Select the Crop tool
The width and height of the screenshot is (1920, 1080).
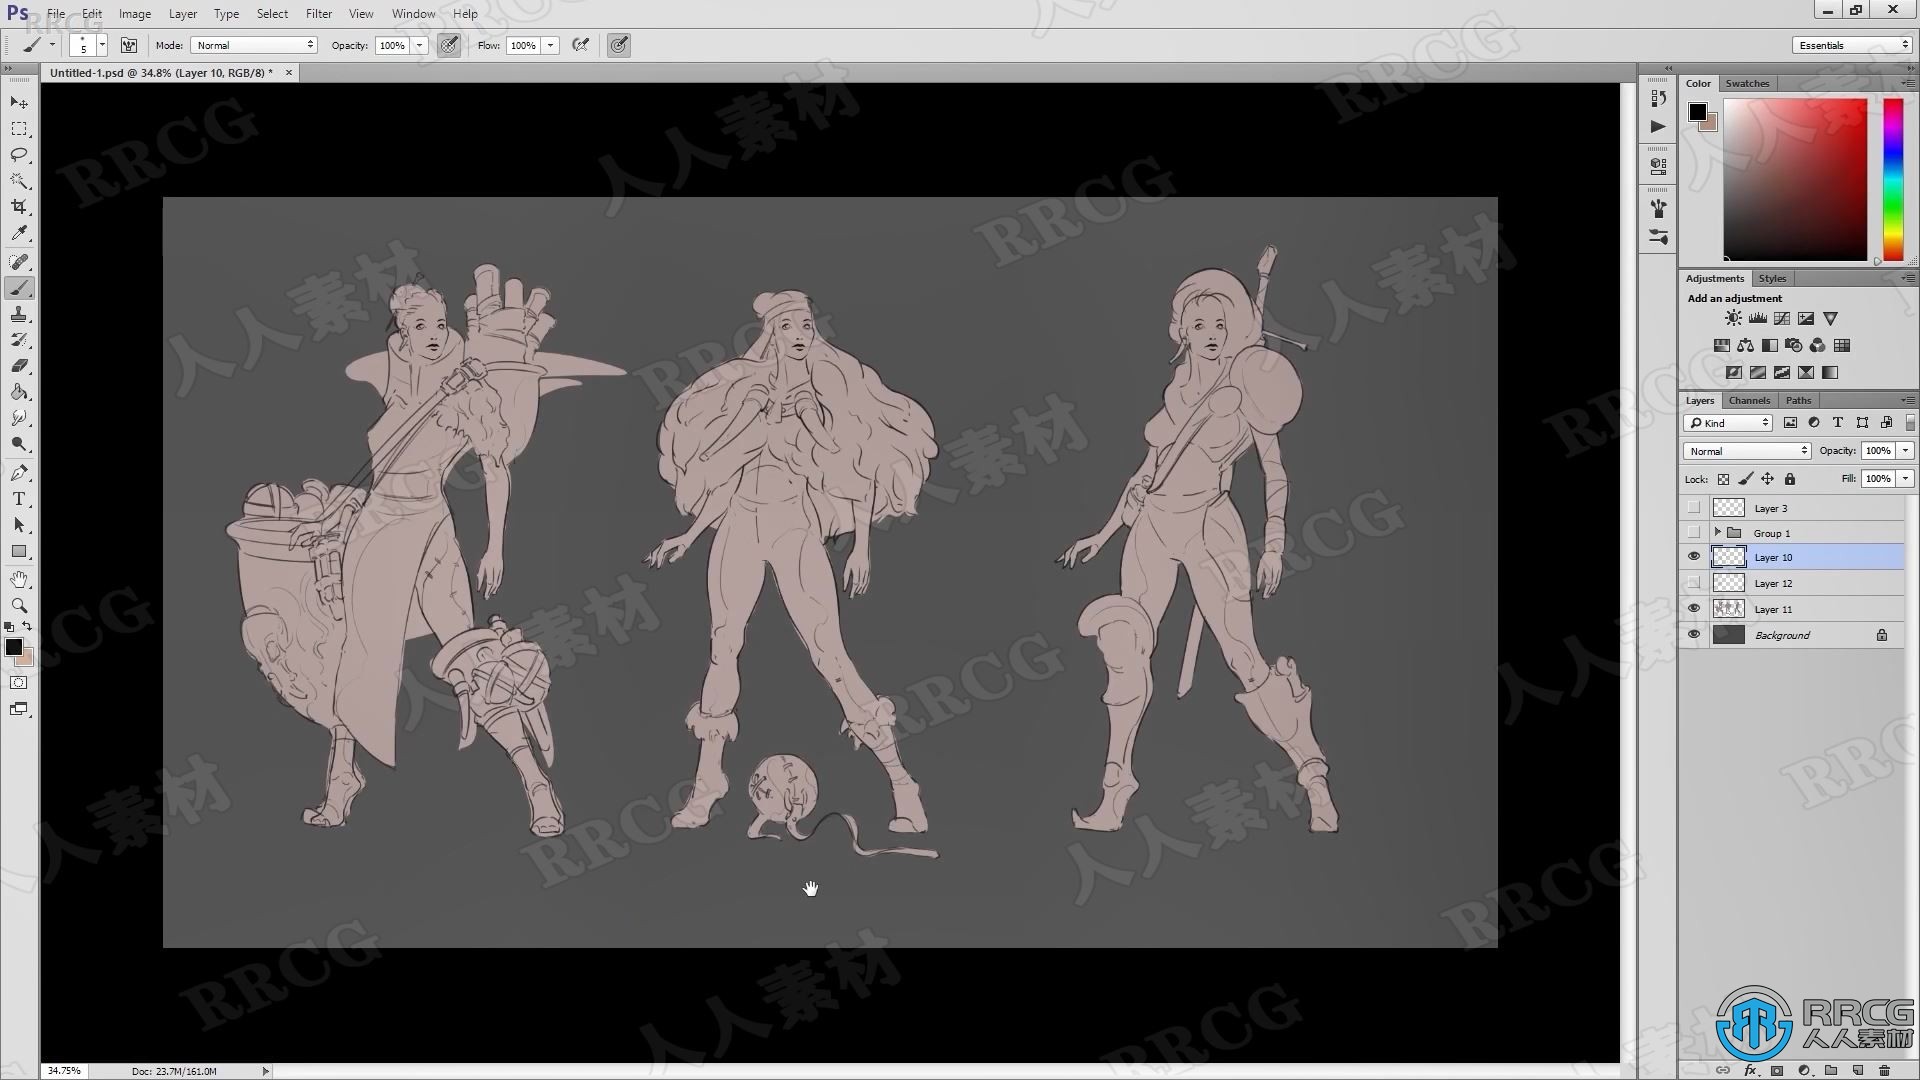(x=19, y=207)
